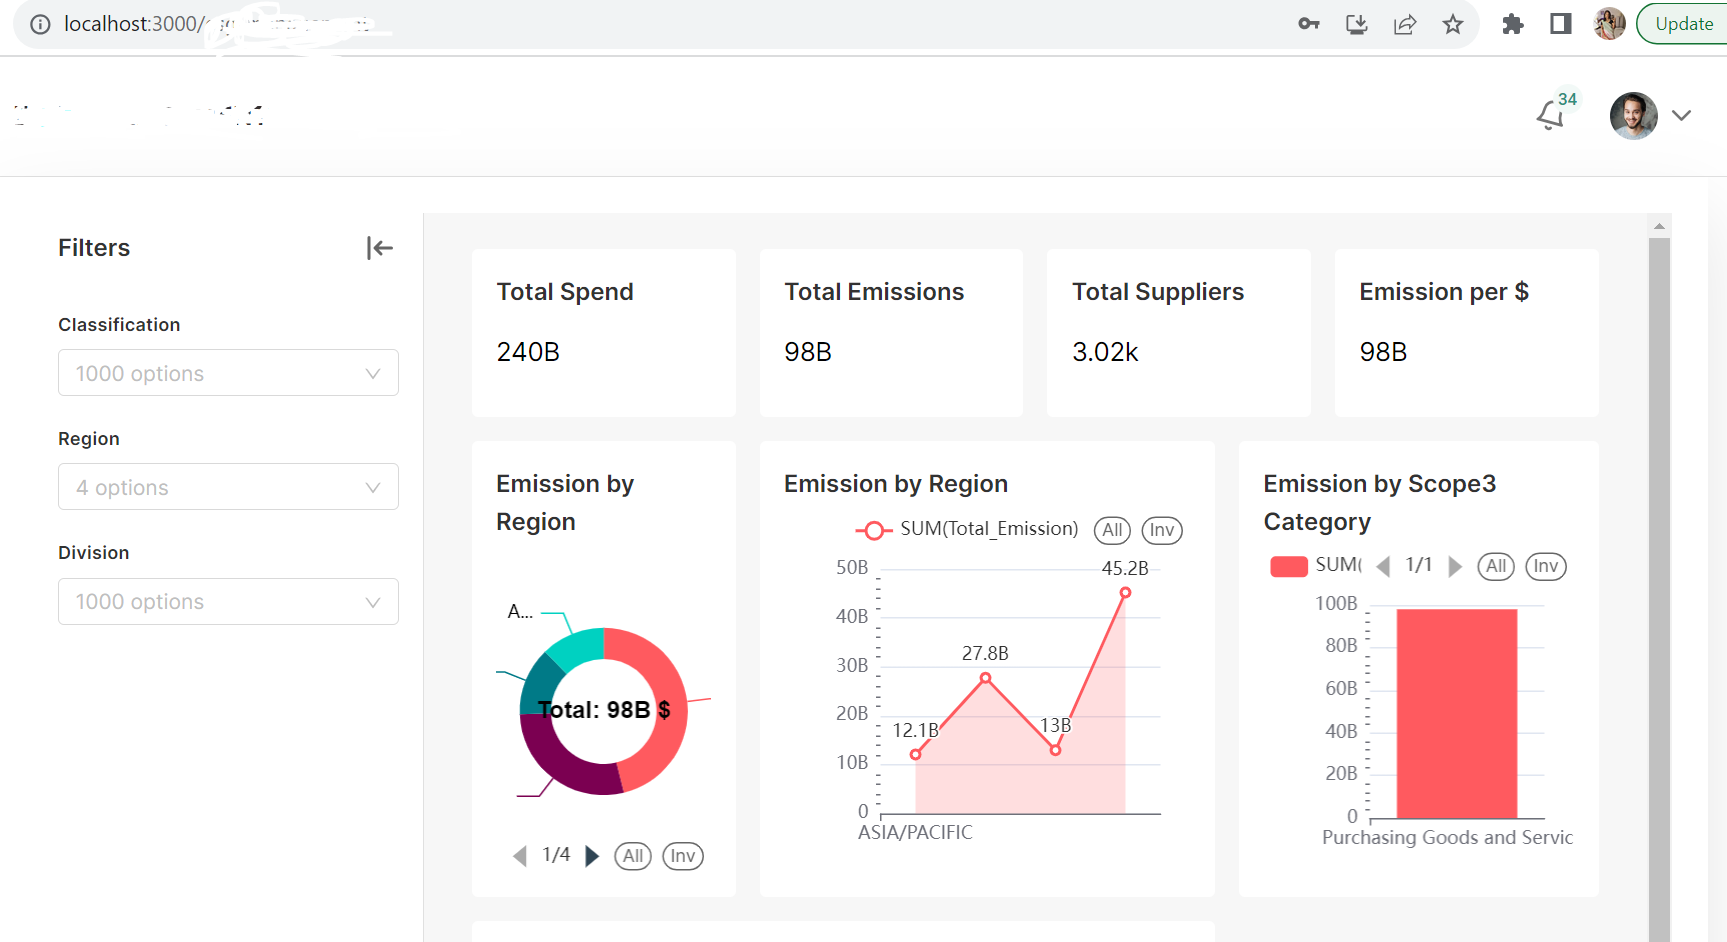Switch to Inv mode on the donut chart

tap(683, 856)
